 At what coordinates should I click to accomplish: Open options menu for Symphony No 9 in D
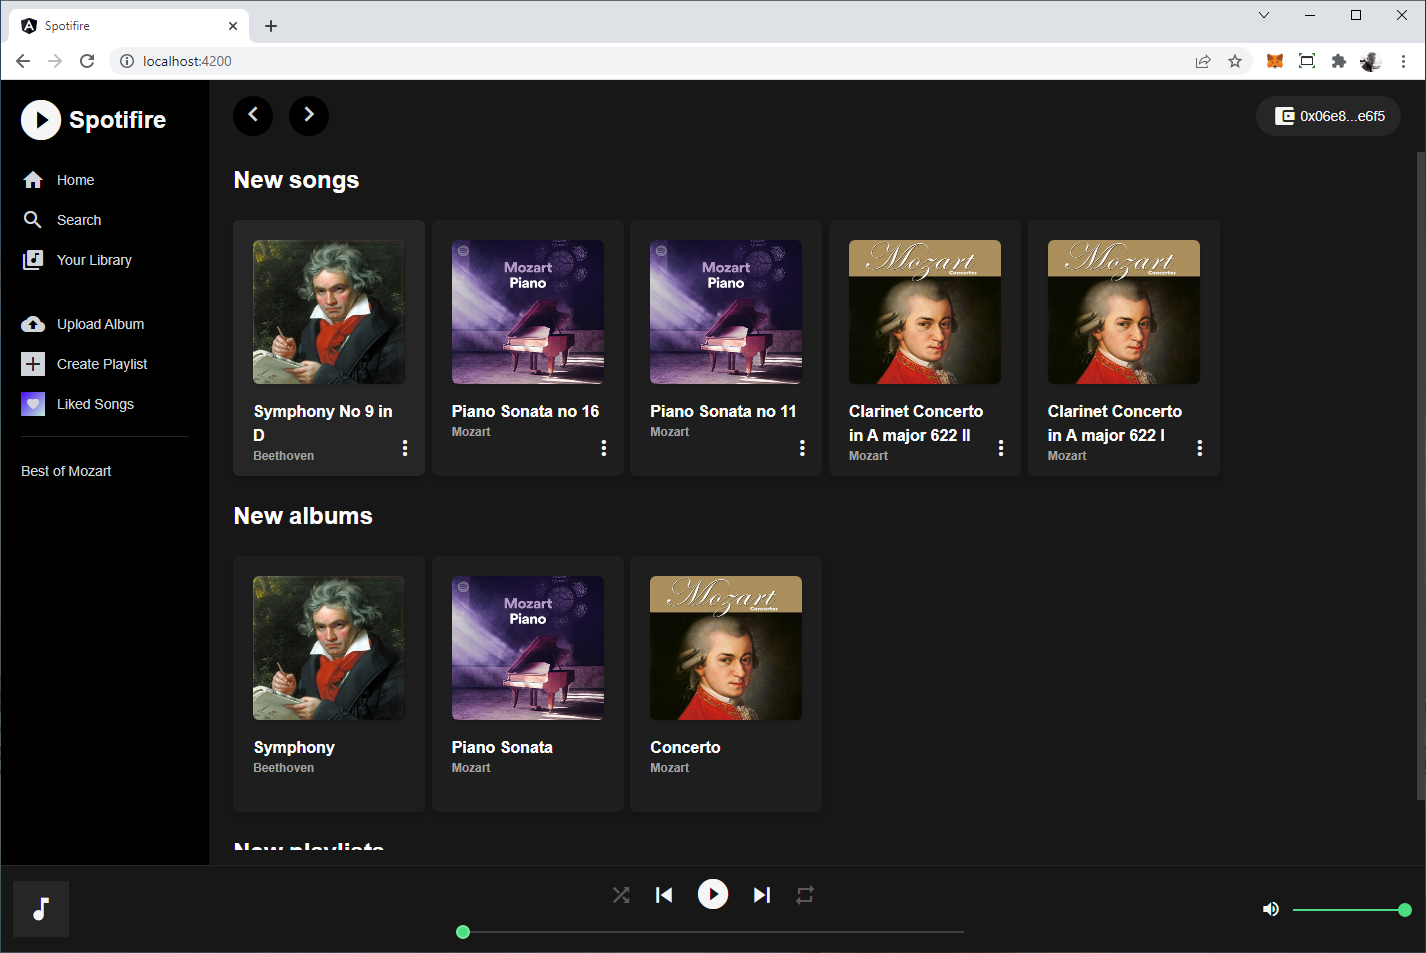405,448
